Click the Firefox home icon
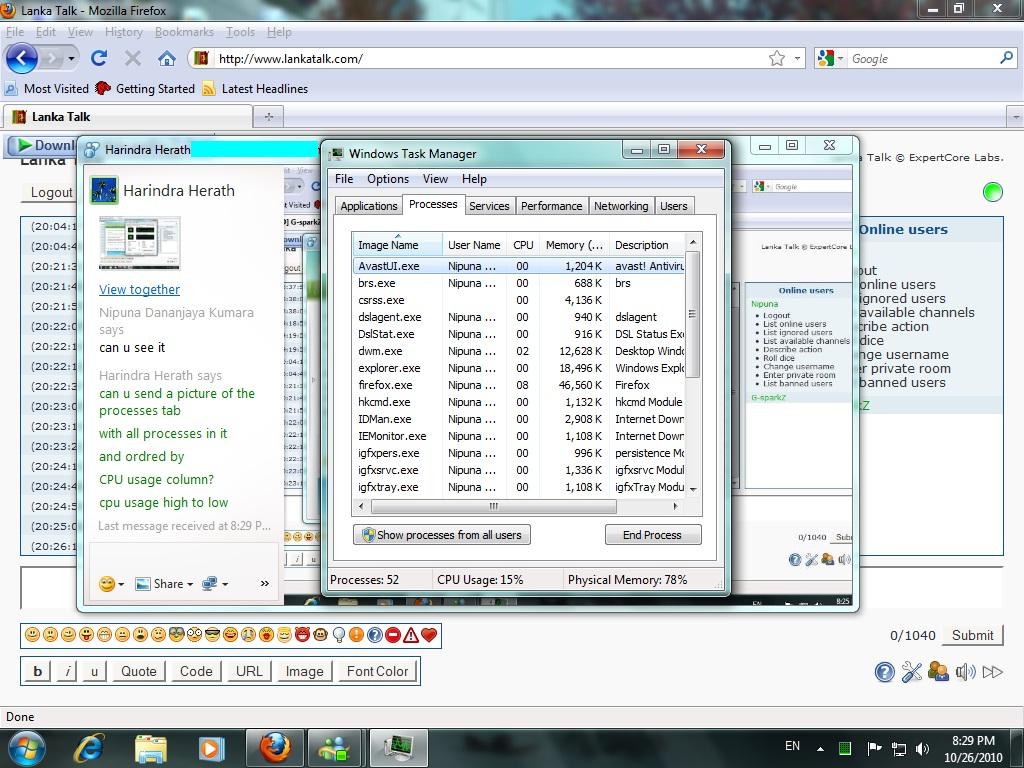The image size is (1024, 768). pyautogui.click(x=167, y=58)
